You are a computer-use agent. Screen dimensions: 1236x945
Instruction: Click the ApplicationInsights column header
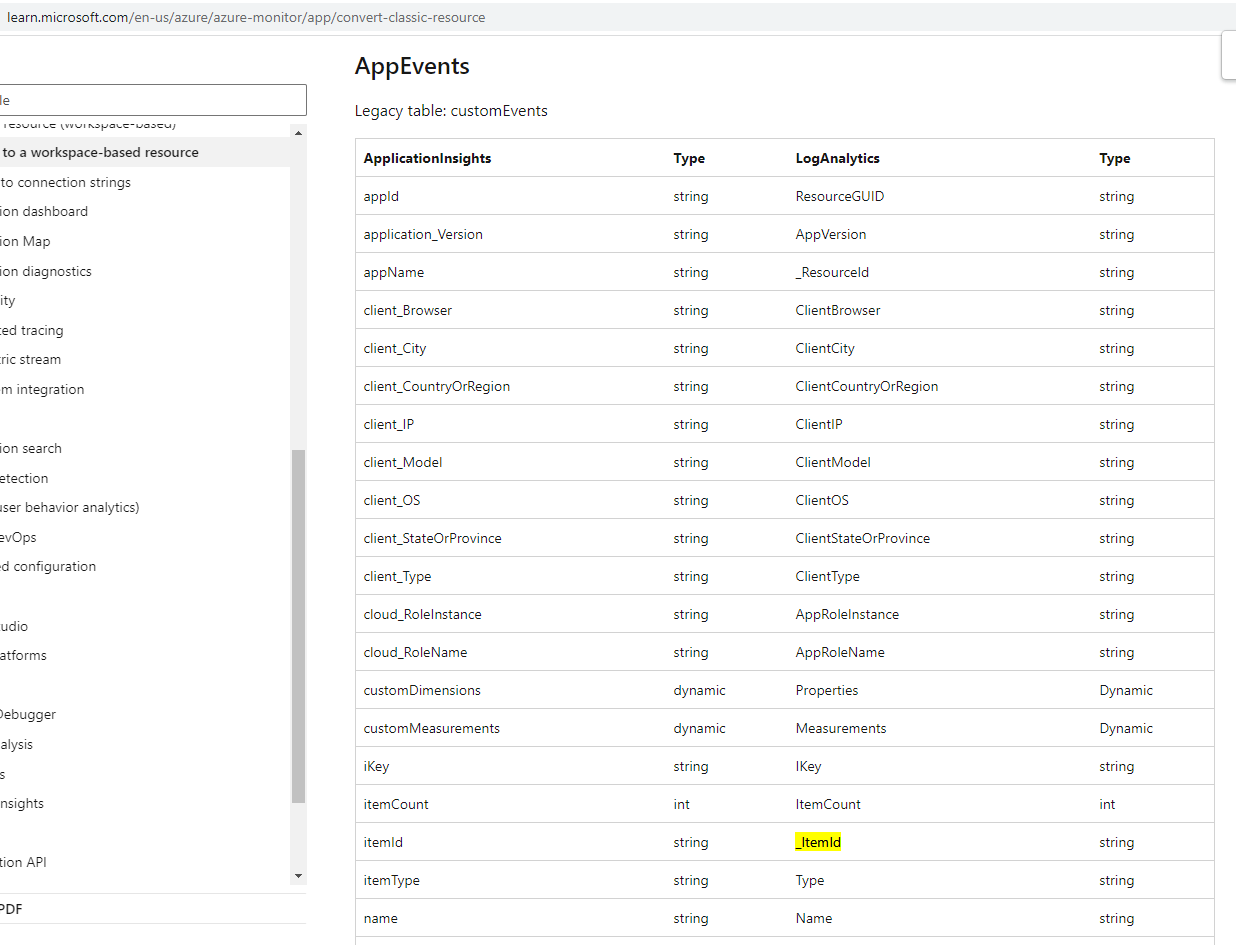[428, 158]
